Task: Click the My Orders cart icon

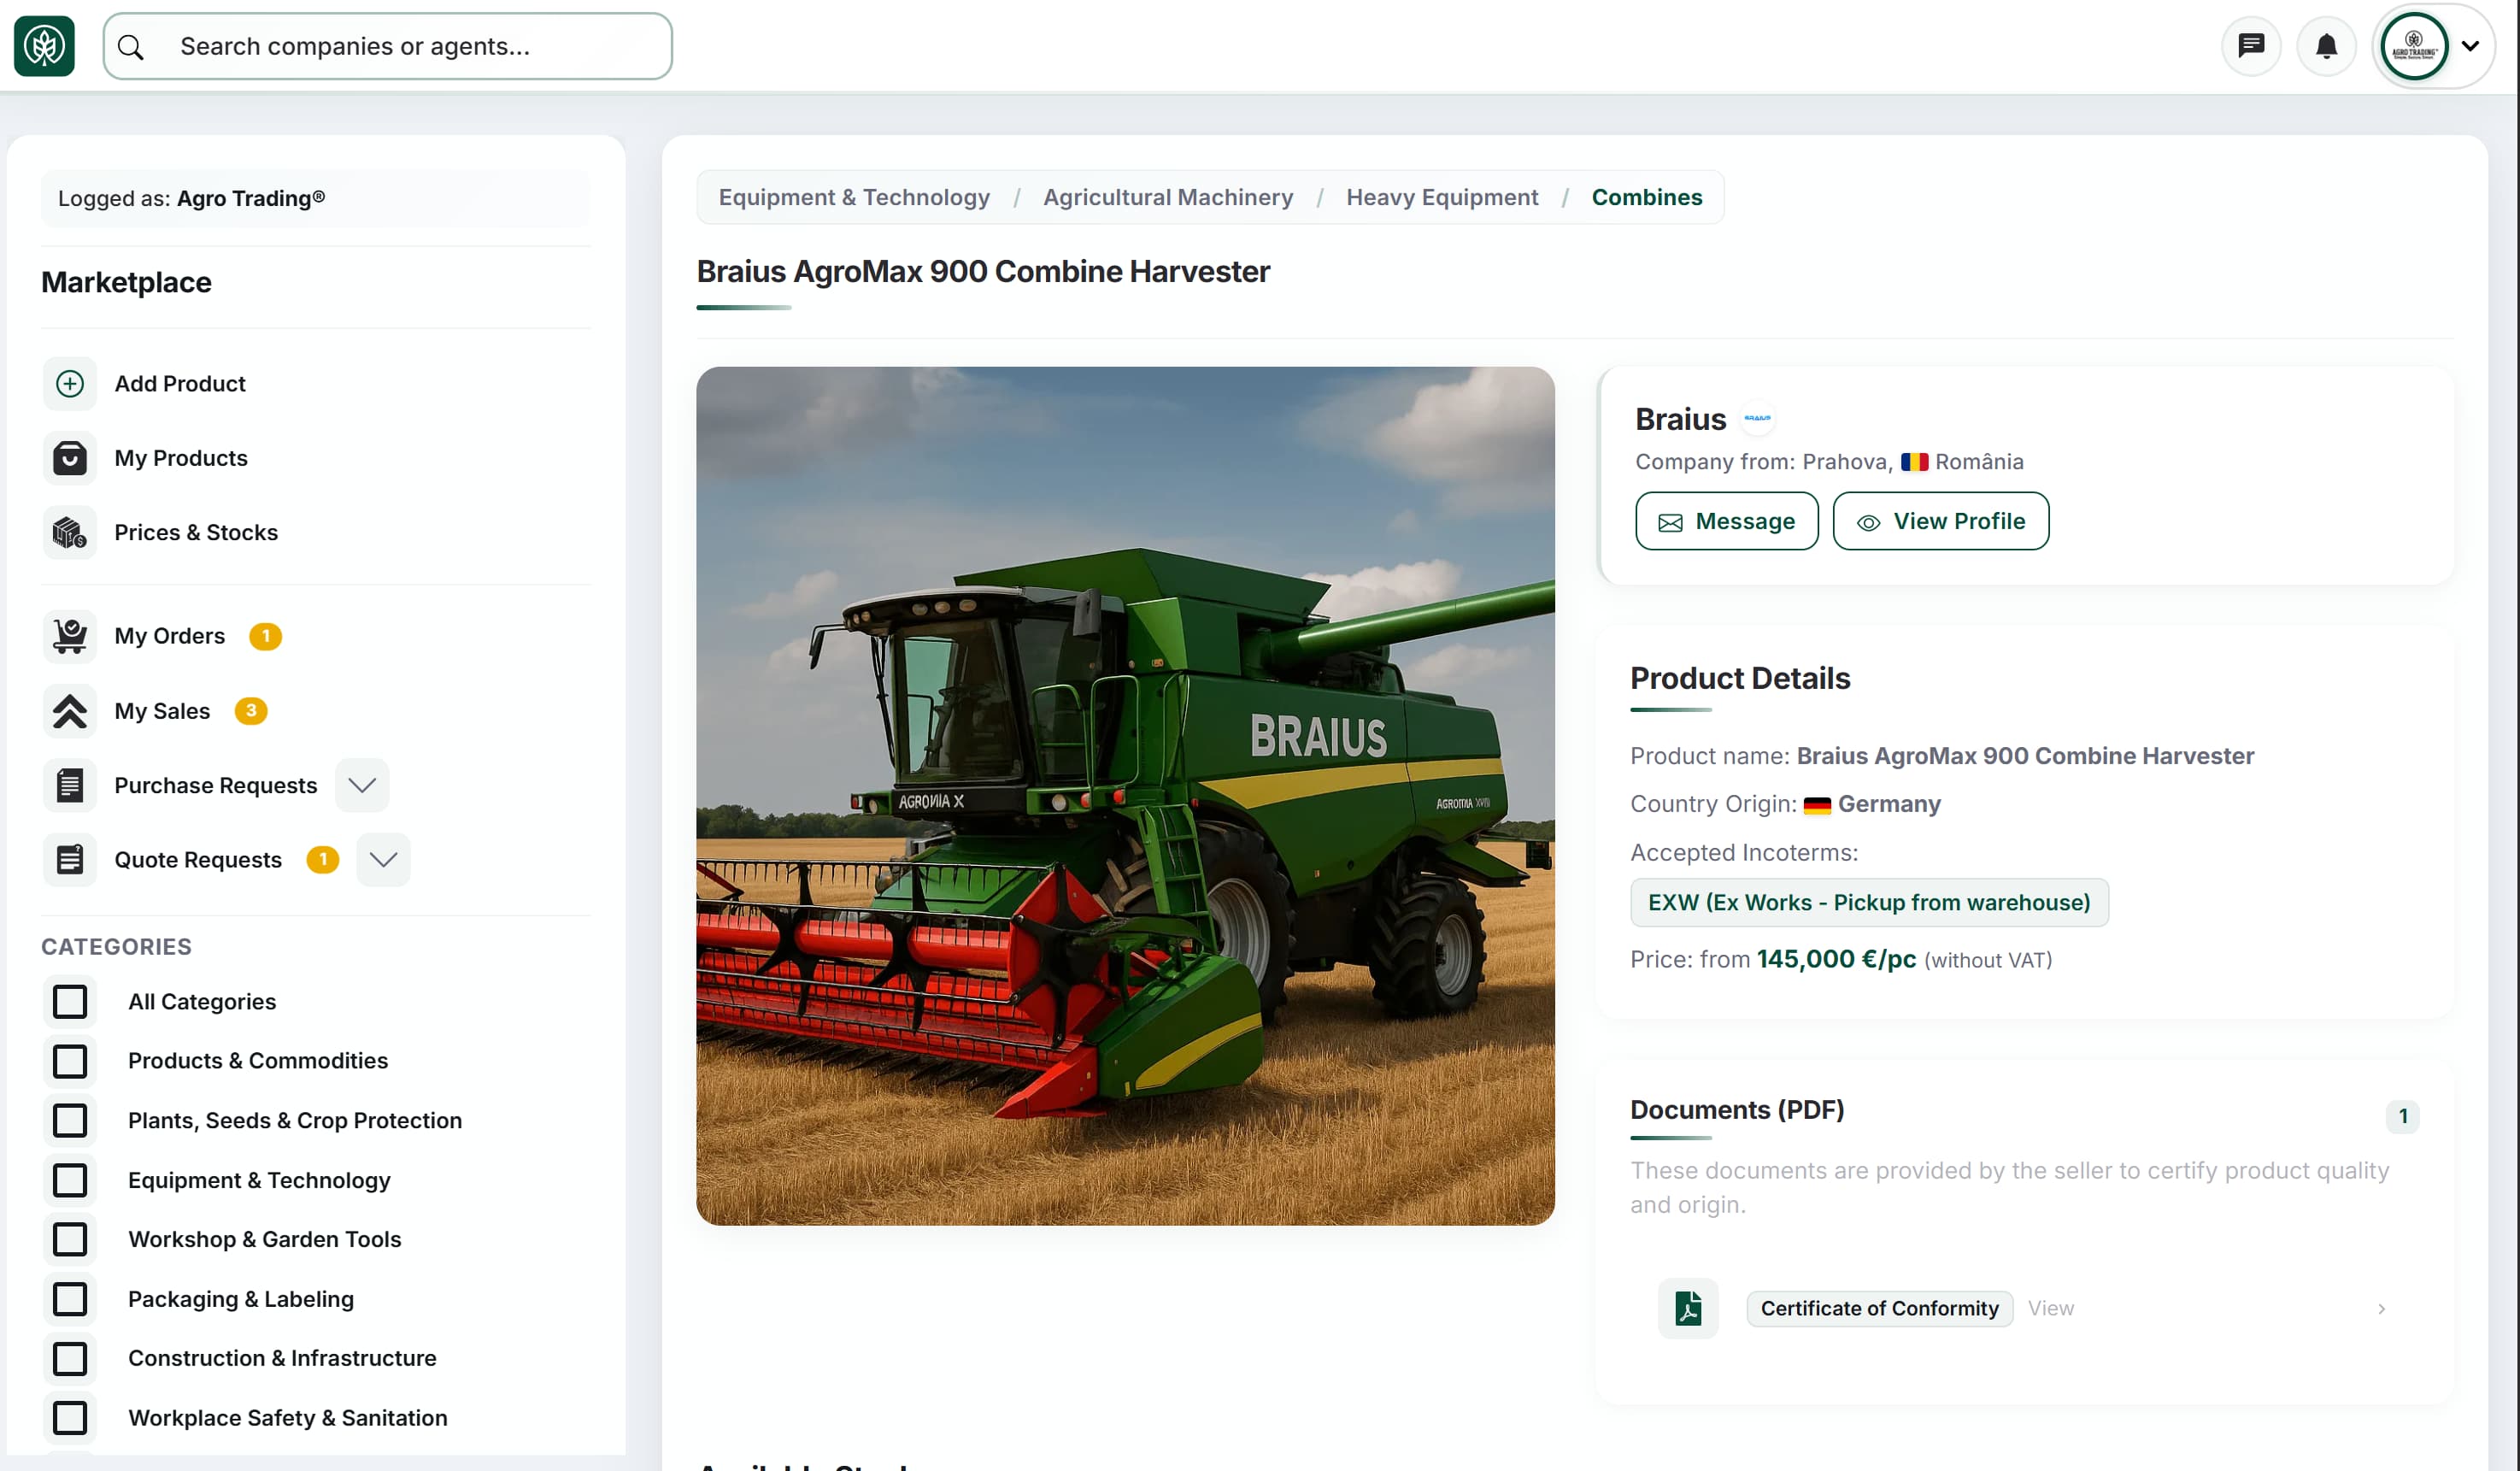Action: [70, 636]
